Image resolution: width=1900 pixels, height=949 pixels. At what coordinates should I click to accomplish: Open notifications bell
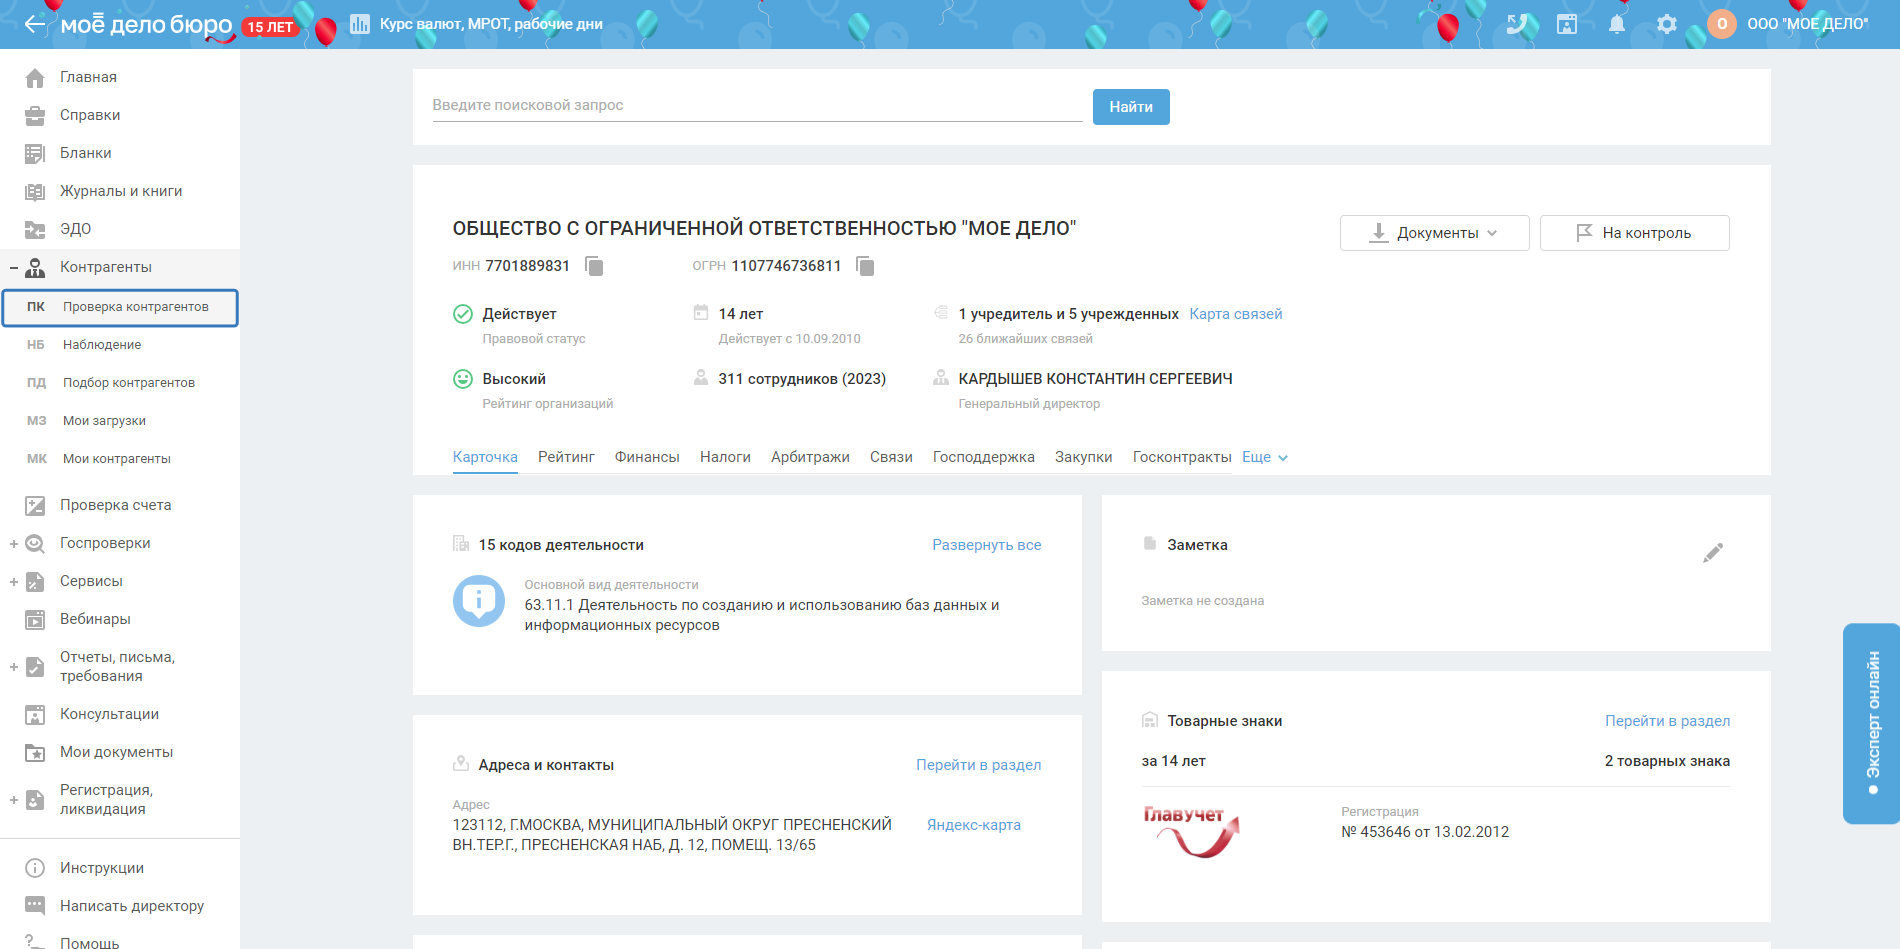point(1617,24)
